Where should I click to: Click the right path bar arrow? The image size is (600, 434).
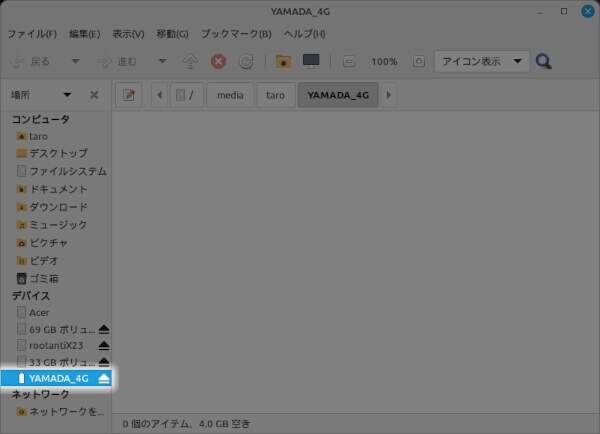389,95
